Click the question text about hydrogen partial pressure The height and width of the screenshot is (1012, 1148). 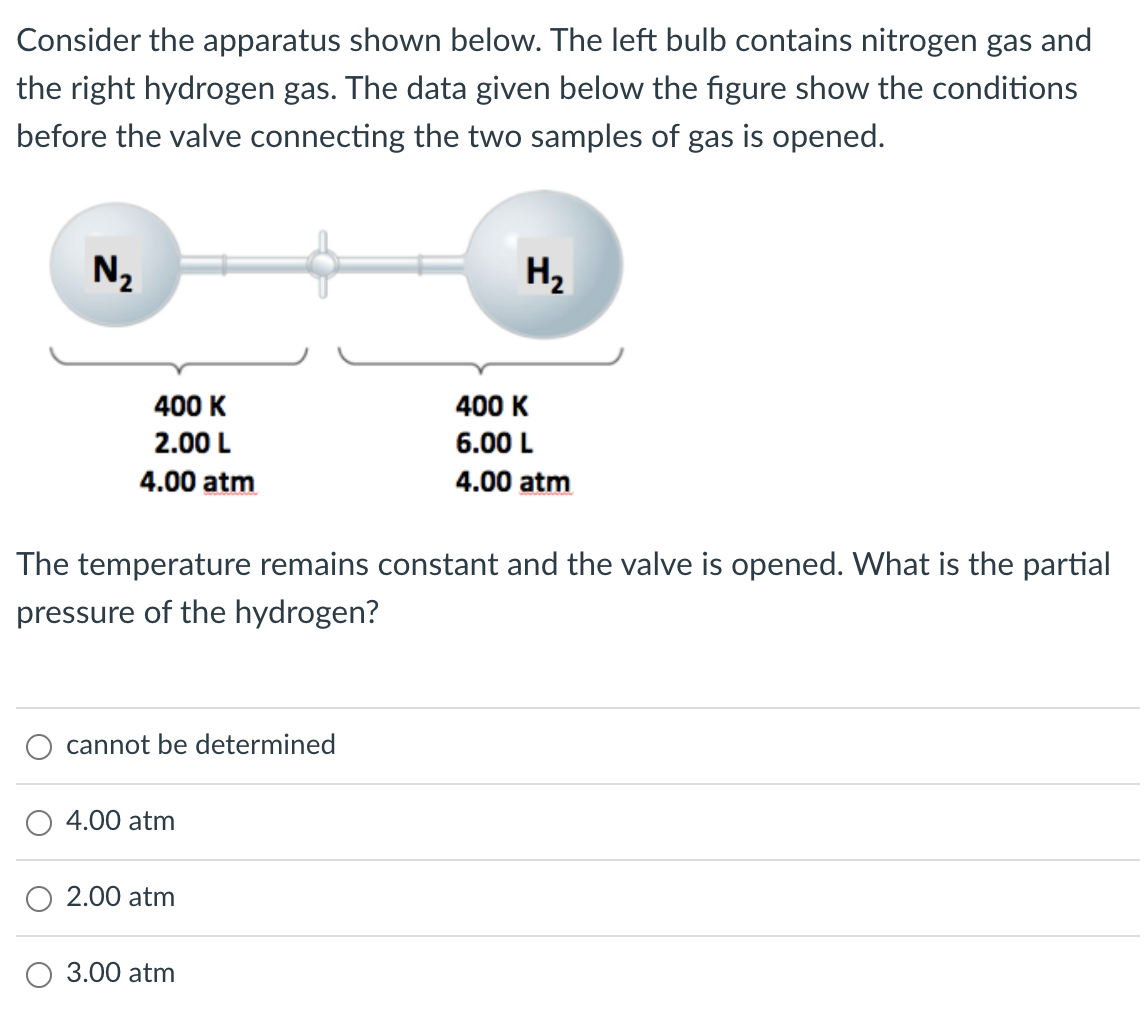[563, 588]
